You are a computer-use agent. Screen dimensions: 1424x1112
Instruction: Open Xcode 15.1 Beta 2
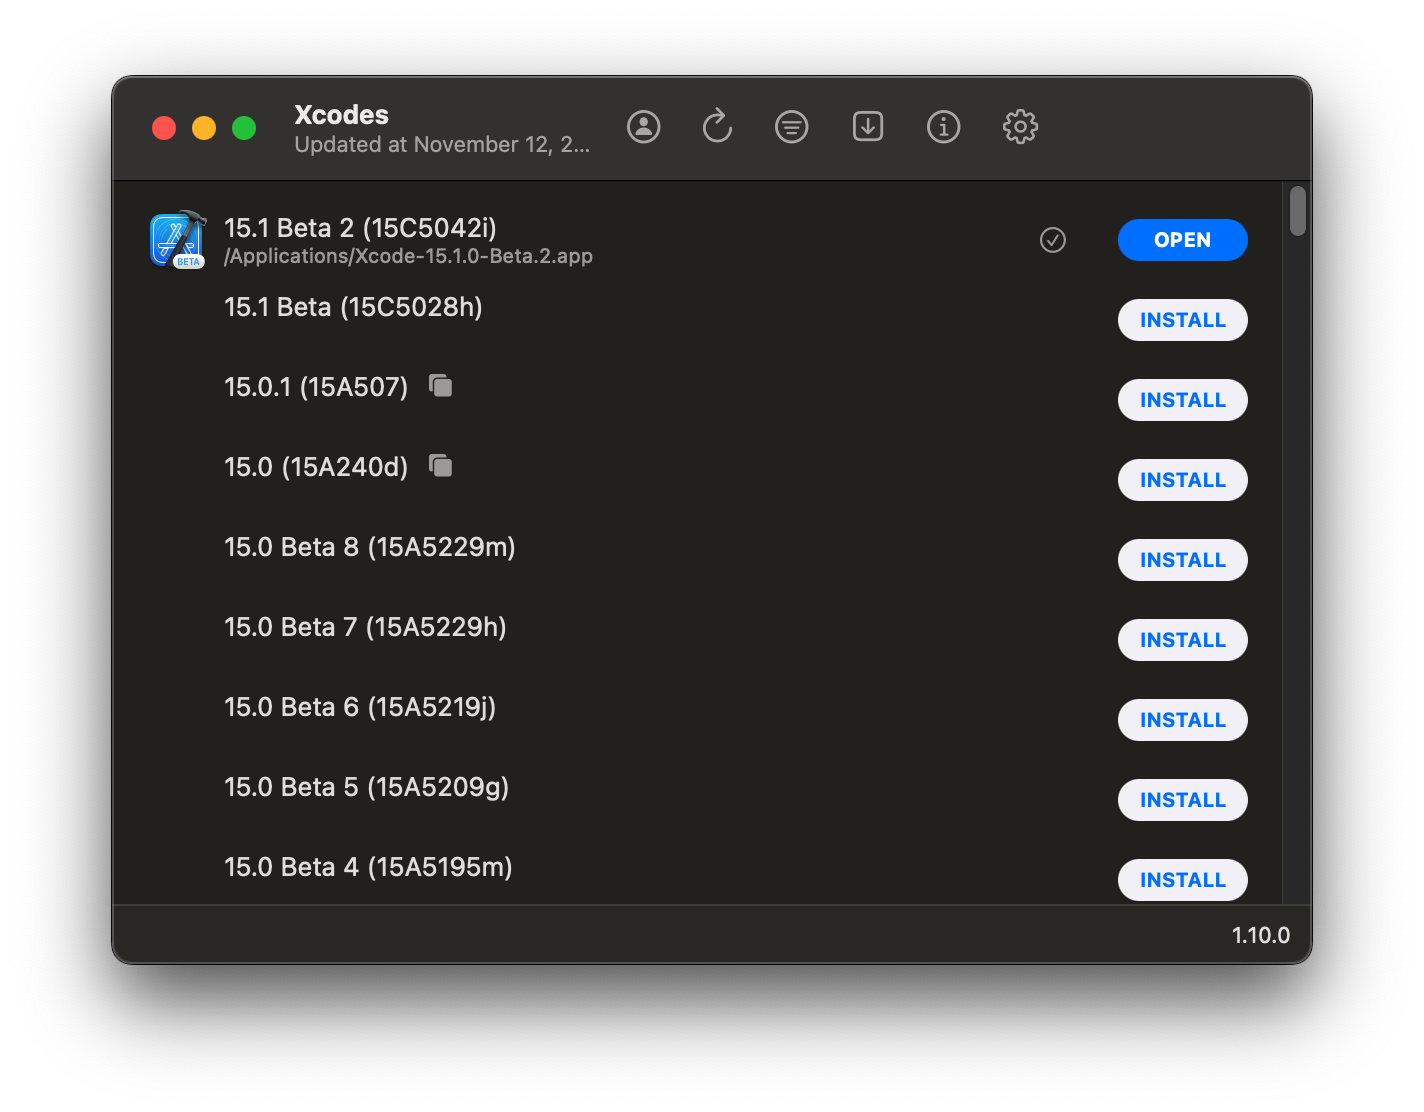[x=1182, y=240]
